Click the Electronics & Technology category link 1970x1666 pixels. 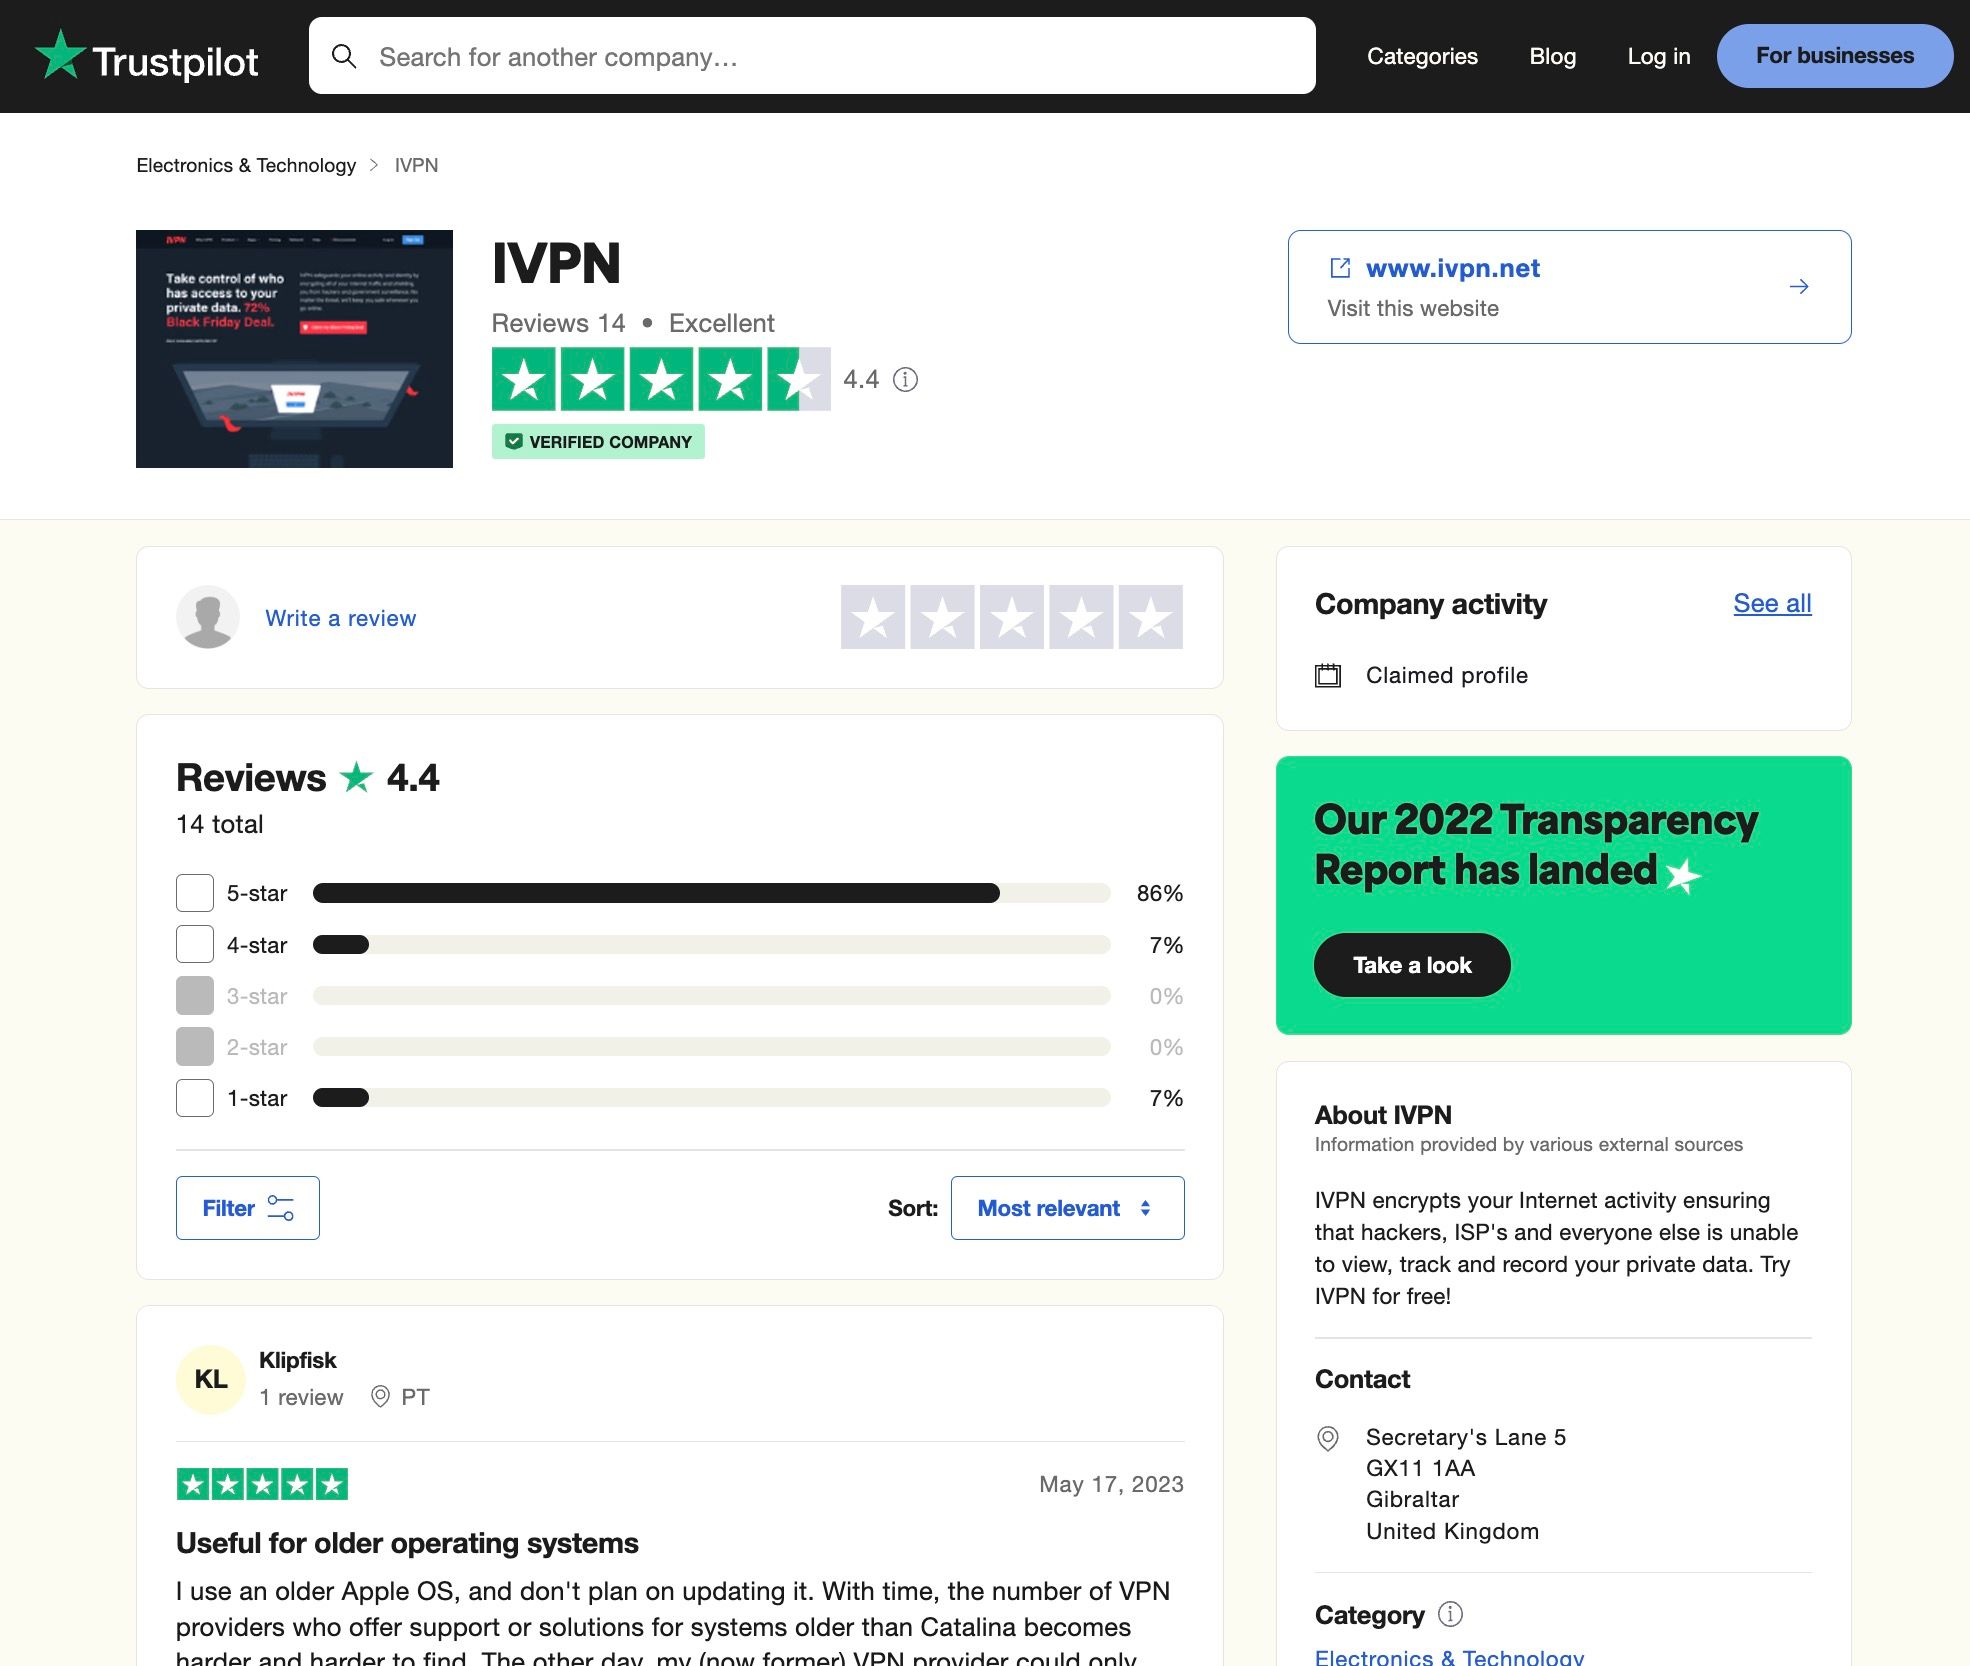tap(1449, 1656)
